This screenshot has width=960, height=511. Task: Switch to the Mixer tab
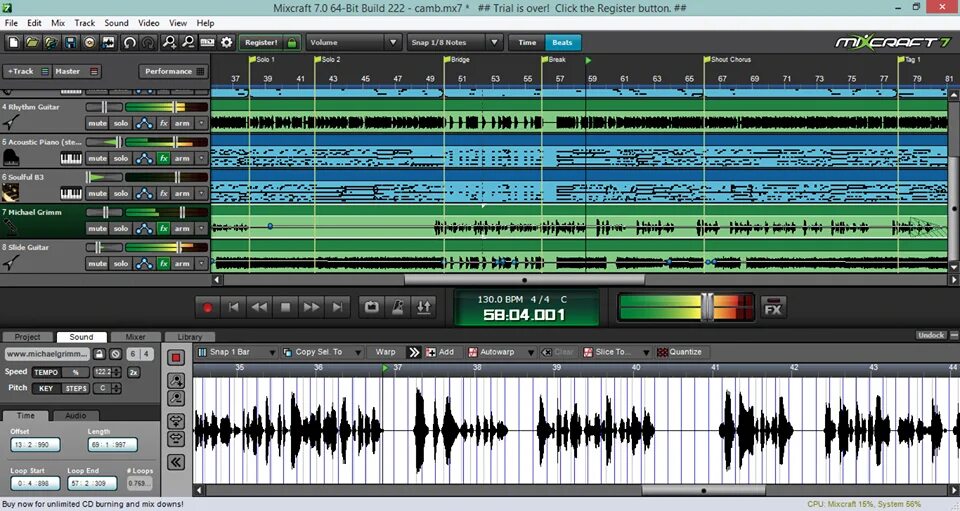pos(135,337)
